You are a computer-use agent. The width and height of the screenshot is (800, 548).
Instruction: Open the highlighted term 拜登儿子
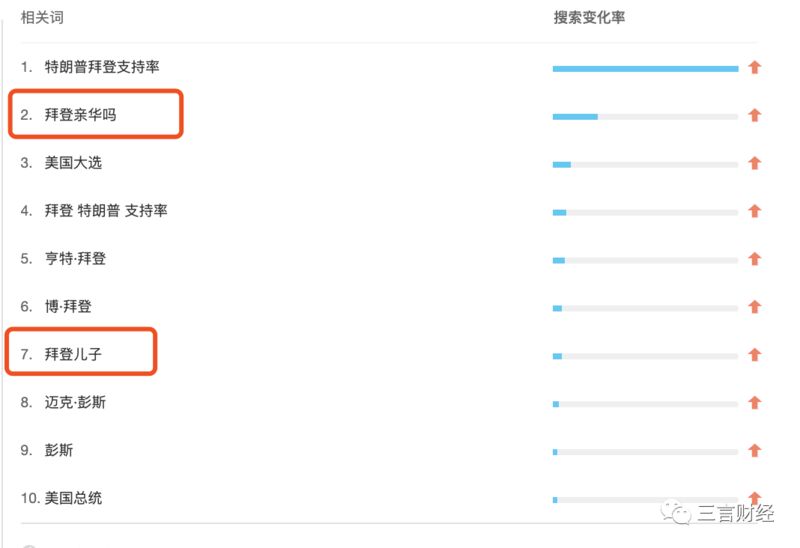[73, 354]
